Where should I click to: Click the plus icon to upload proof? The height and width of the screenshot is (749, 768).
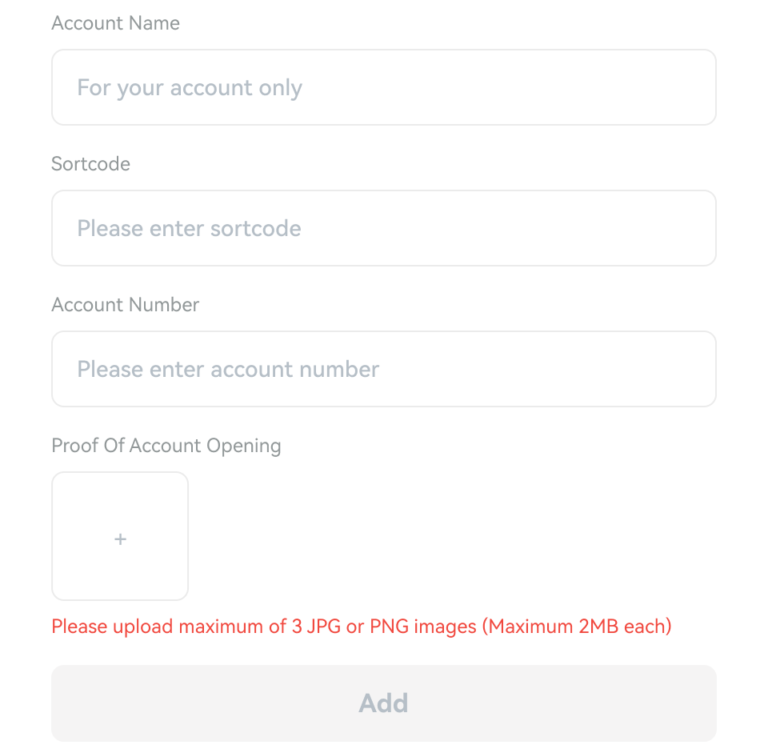pos(120,539)
